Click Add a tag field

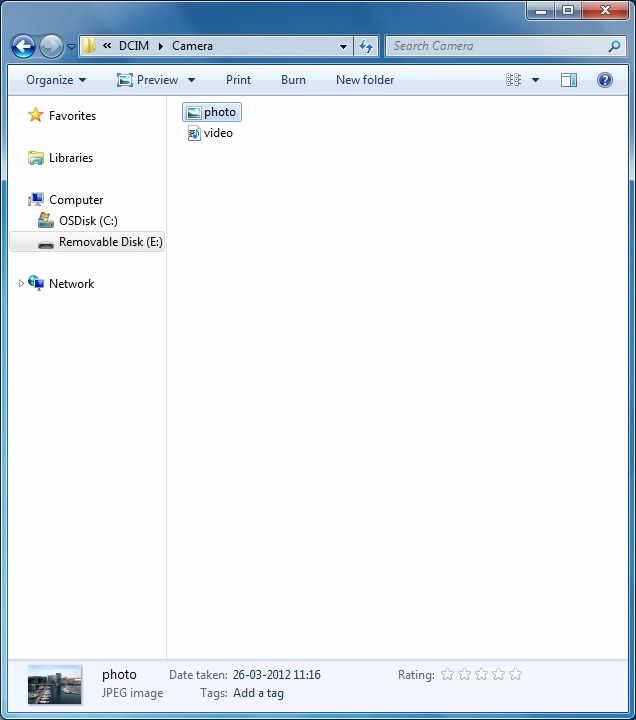click(x=258, y=693)
